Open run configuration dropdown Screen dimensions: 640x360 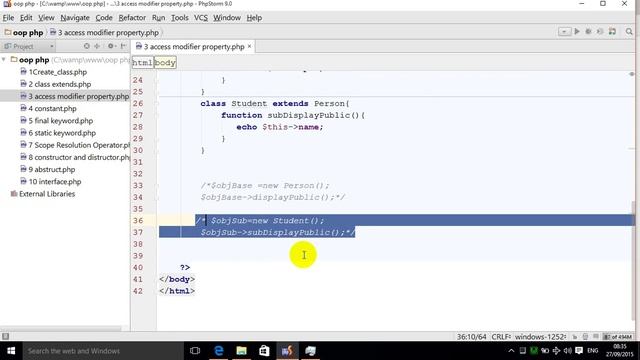point(564,31)
